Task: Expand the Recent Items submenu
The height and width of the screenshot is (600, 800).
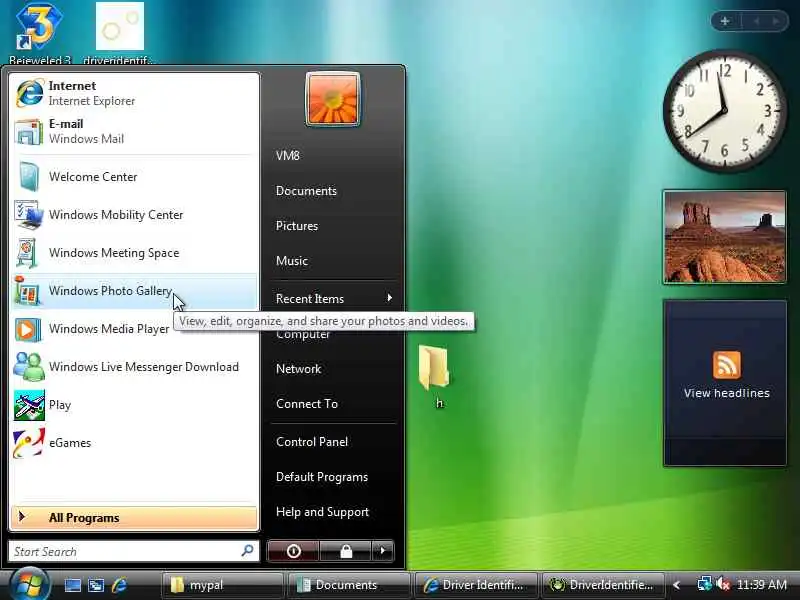Action: [333, 298]
